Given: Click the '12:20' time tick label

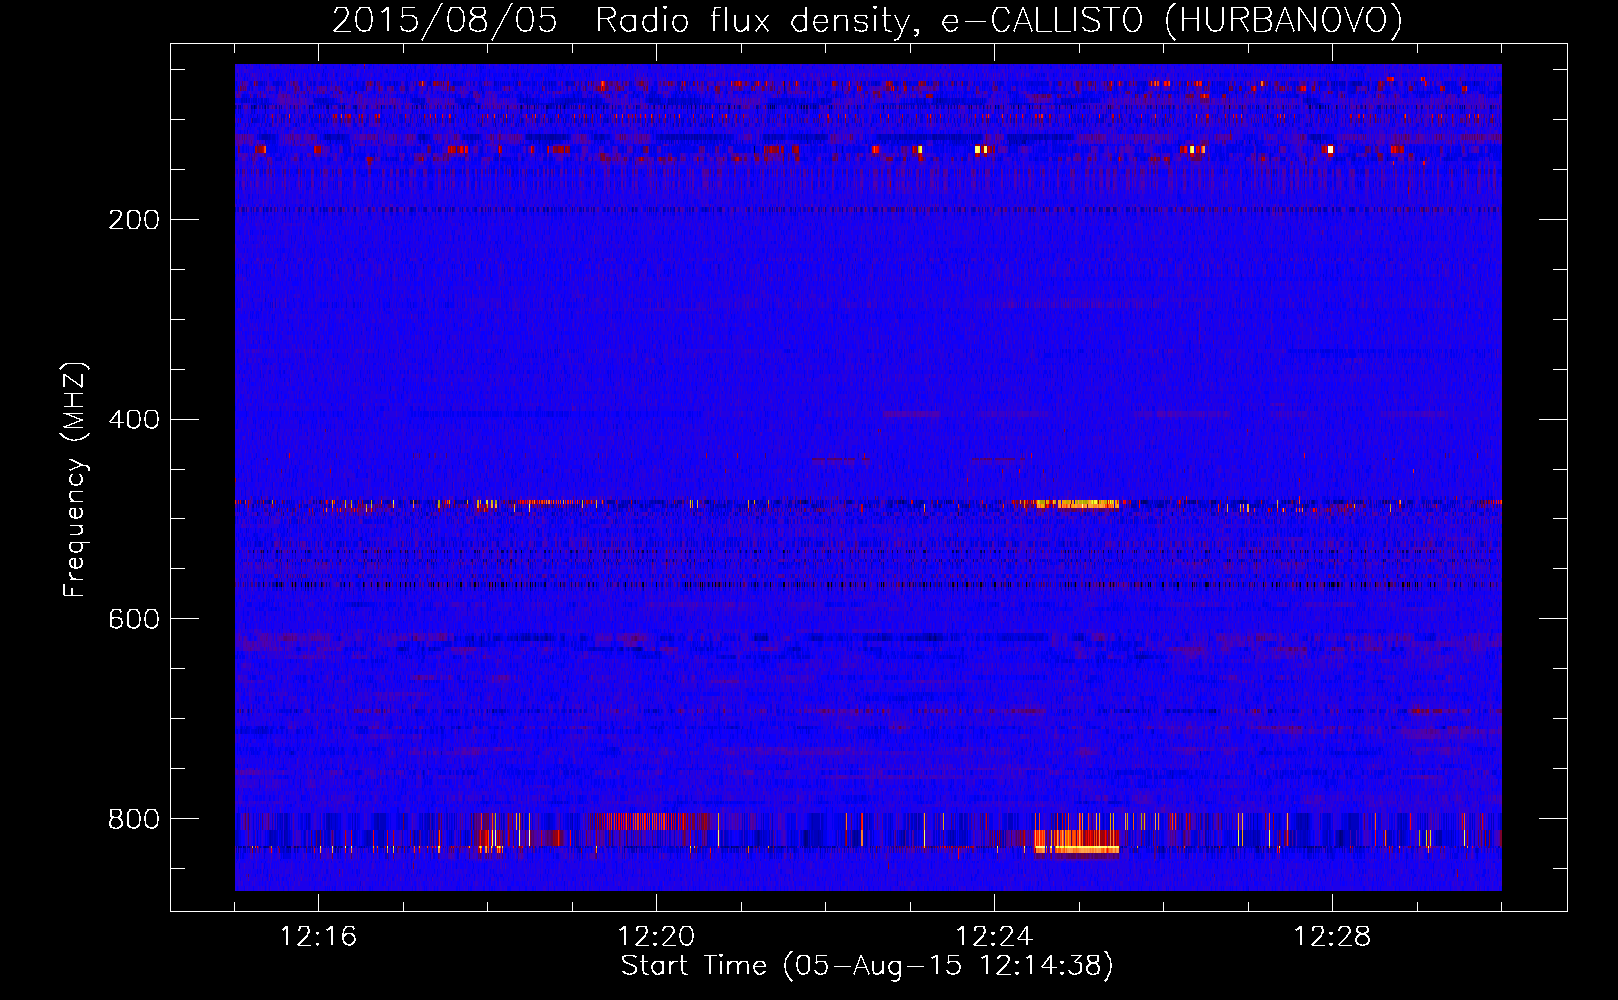Looking at the screenshot, I should 656,937.
